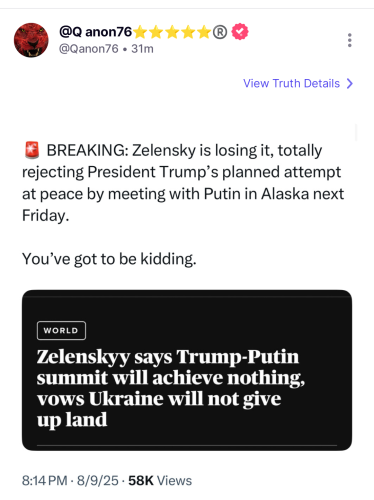Click the last gold star icon

coord(204,32)
